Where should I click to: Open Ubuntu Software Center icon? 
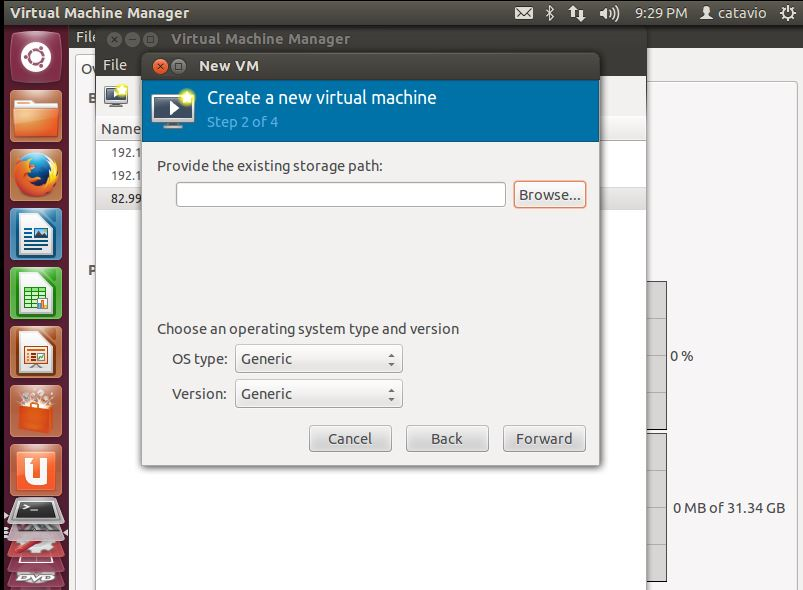pyautogui.click(x=36, y=411)
